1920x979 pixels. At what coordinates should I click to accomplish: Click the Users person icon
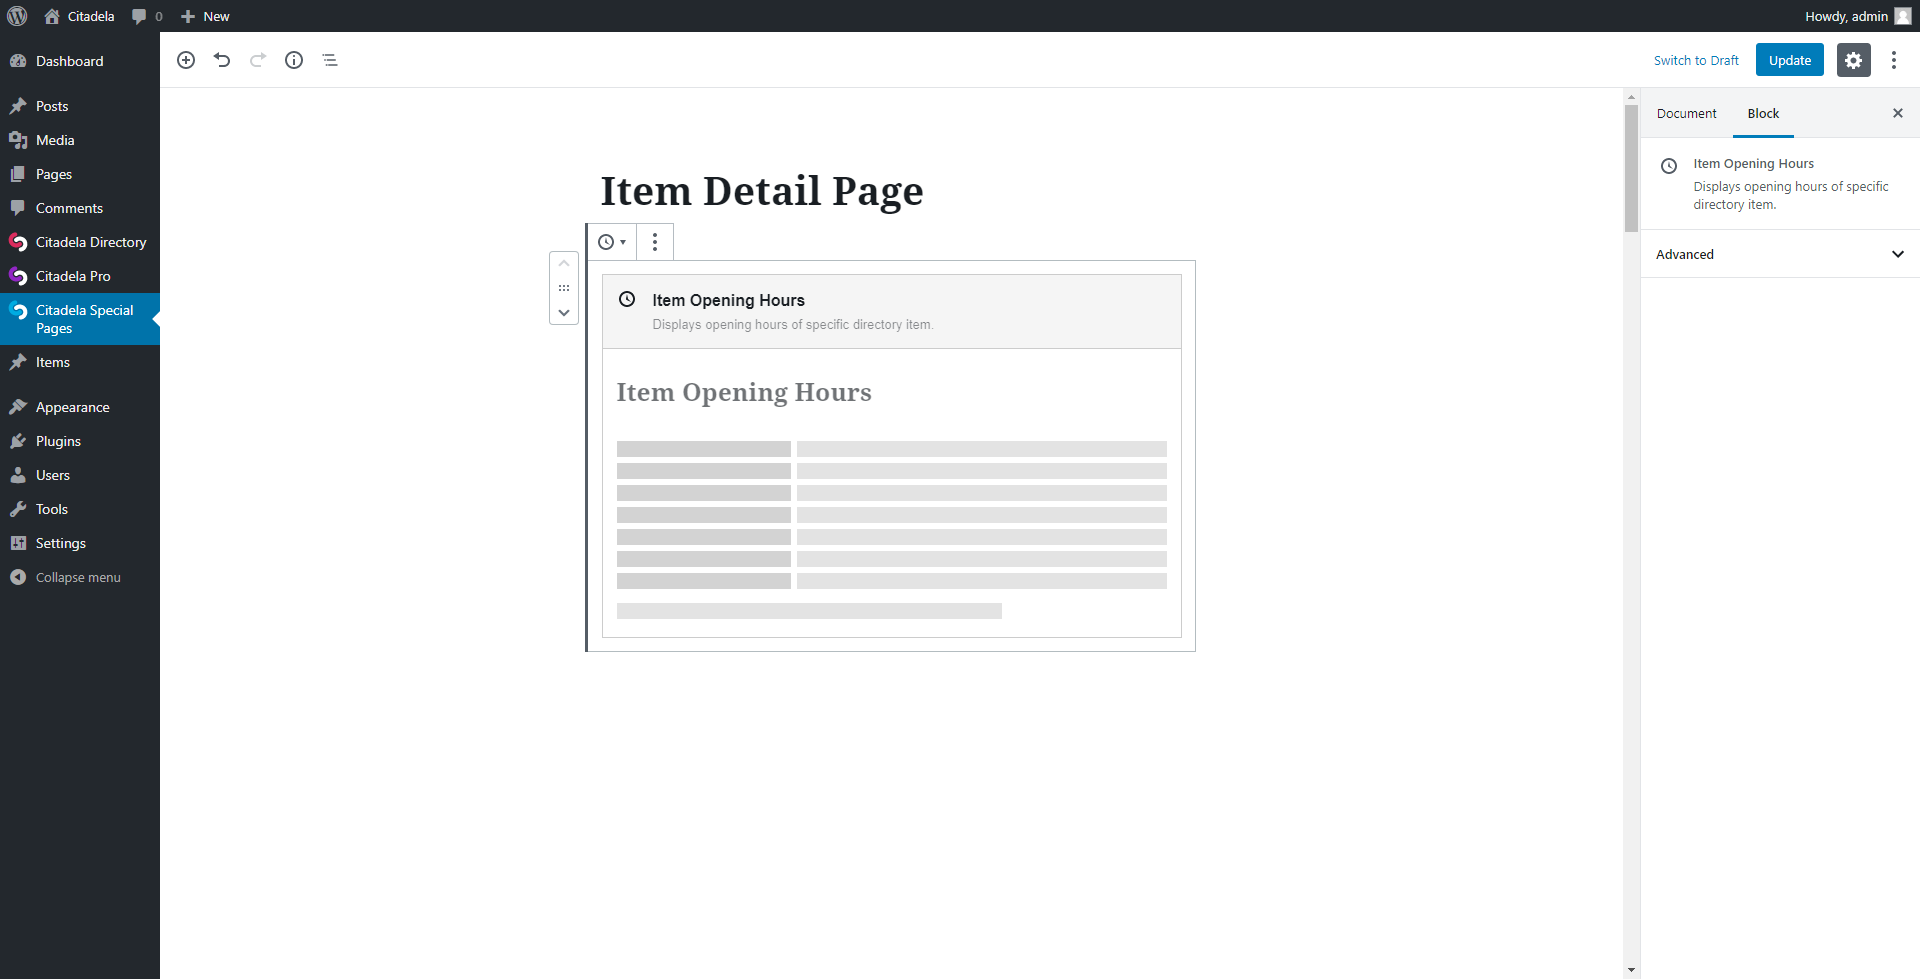pyautogui.click(x=18, y=475)
